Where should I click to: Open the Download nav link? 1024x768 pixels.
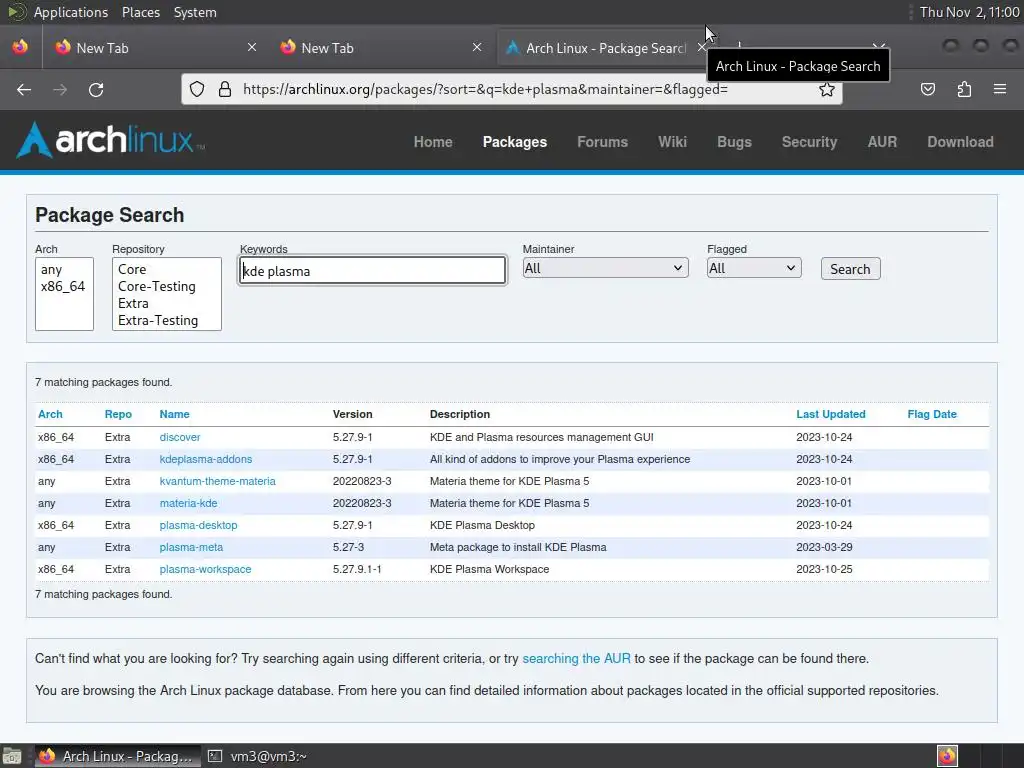pos(960,142)
